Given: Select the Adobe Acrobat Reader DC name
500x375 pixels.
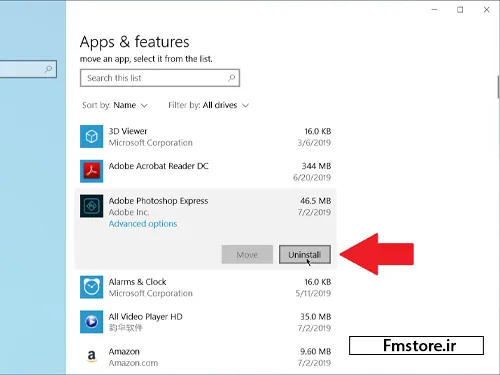Looking at the screenshot, I should 158,166.
